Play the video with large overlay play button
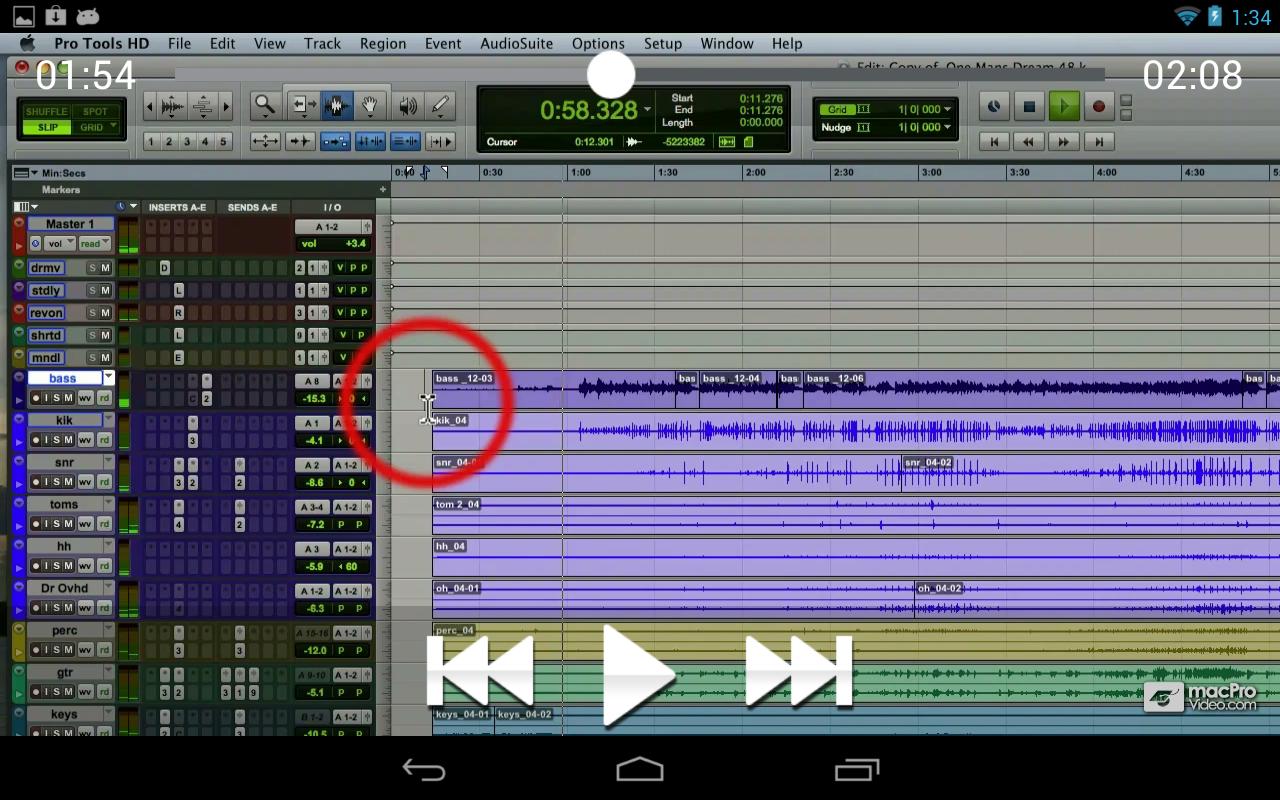 point(638,675)
